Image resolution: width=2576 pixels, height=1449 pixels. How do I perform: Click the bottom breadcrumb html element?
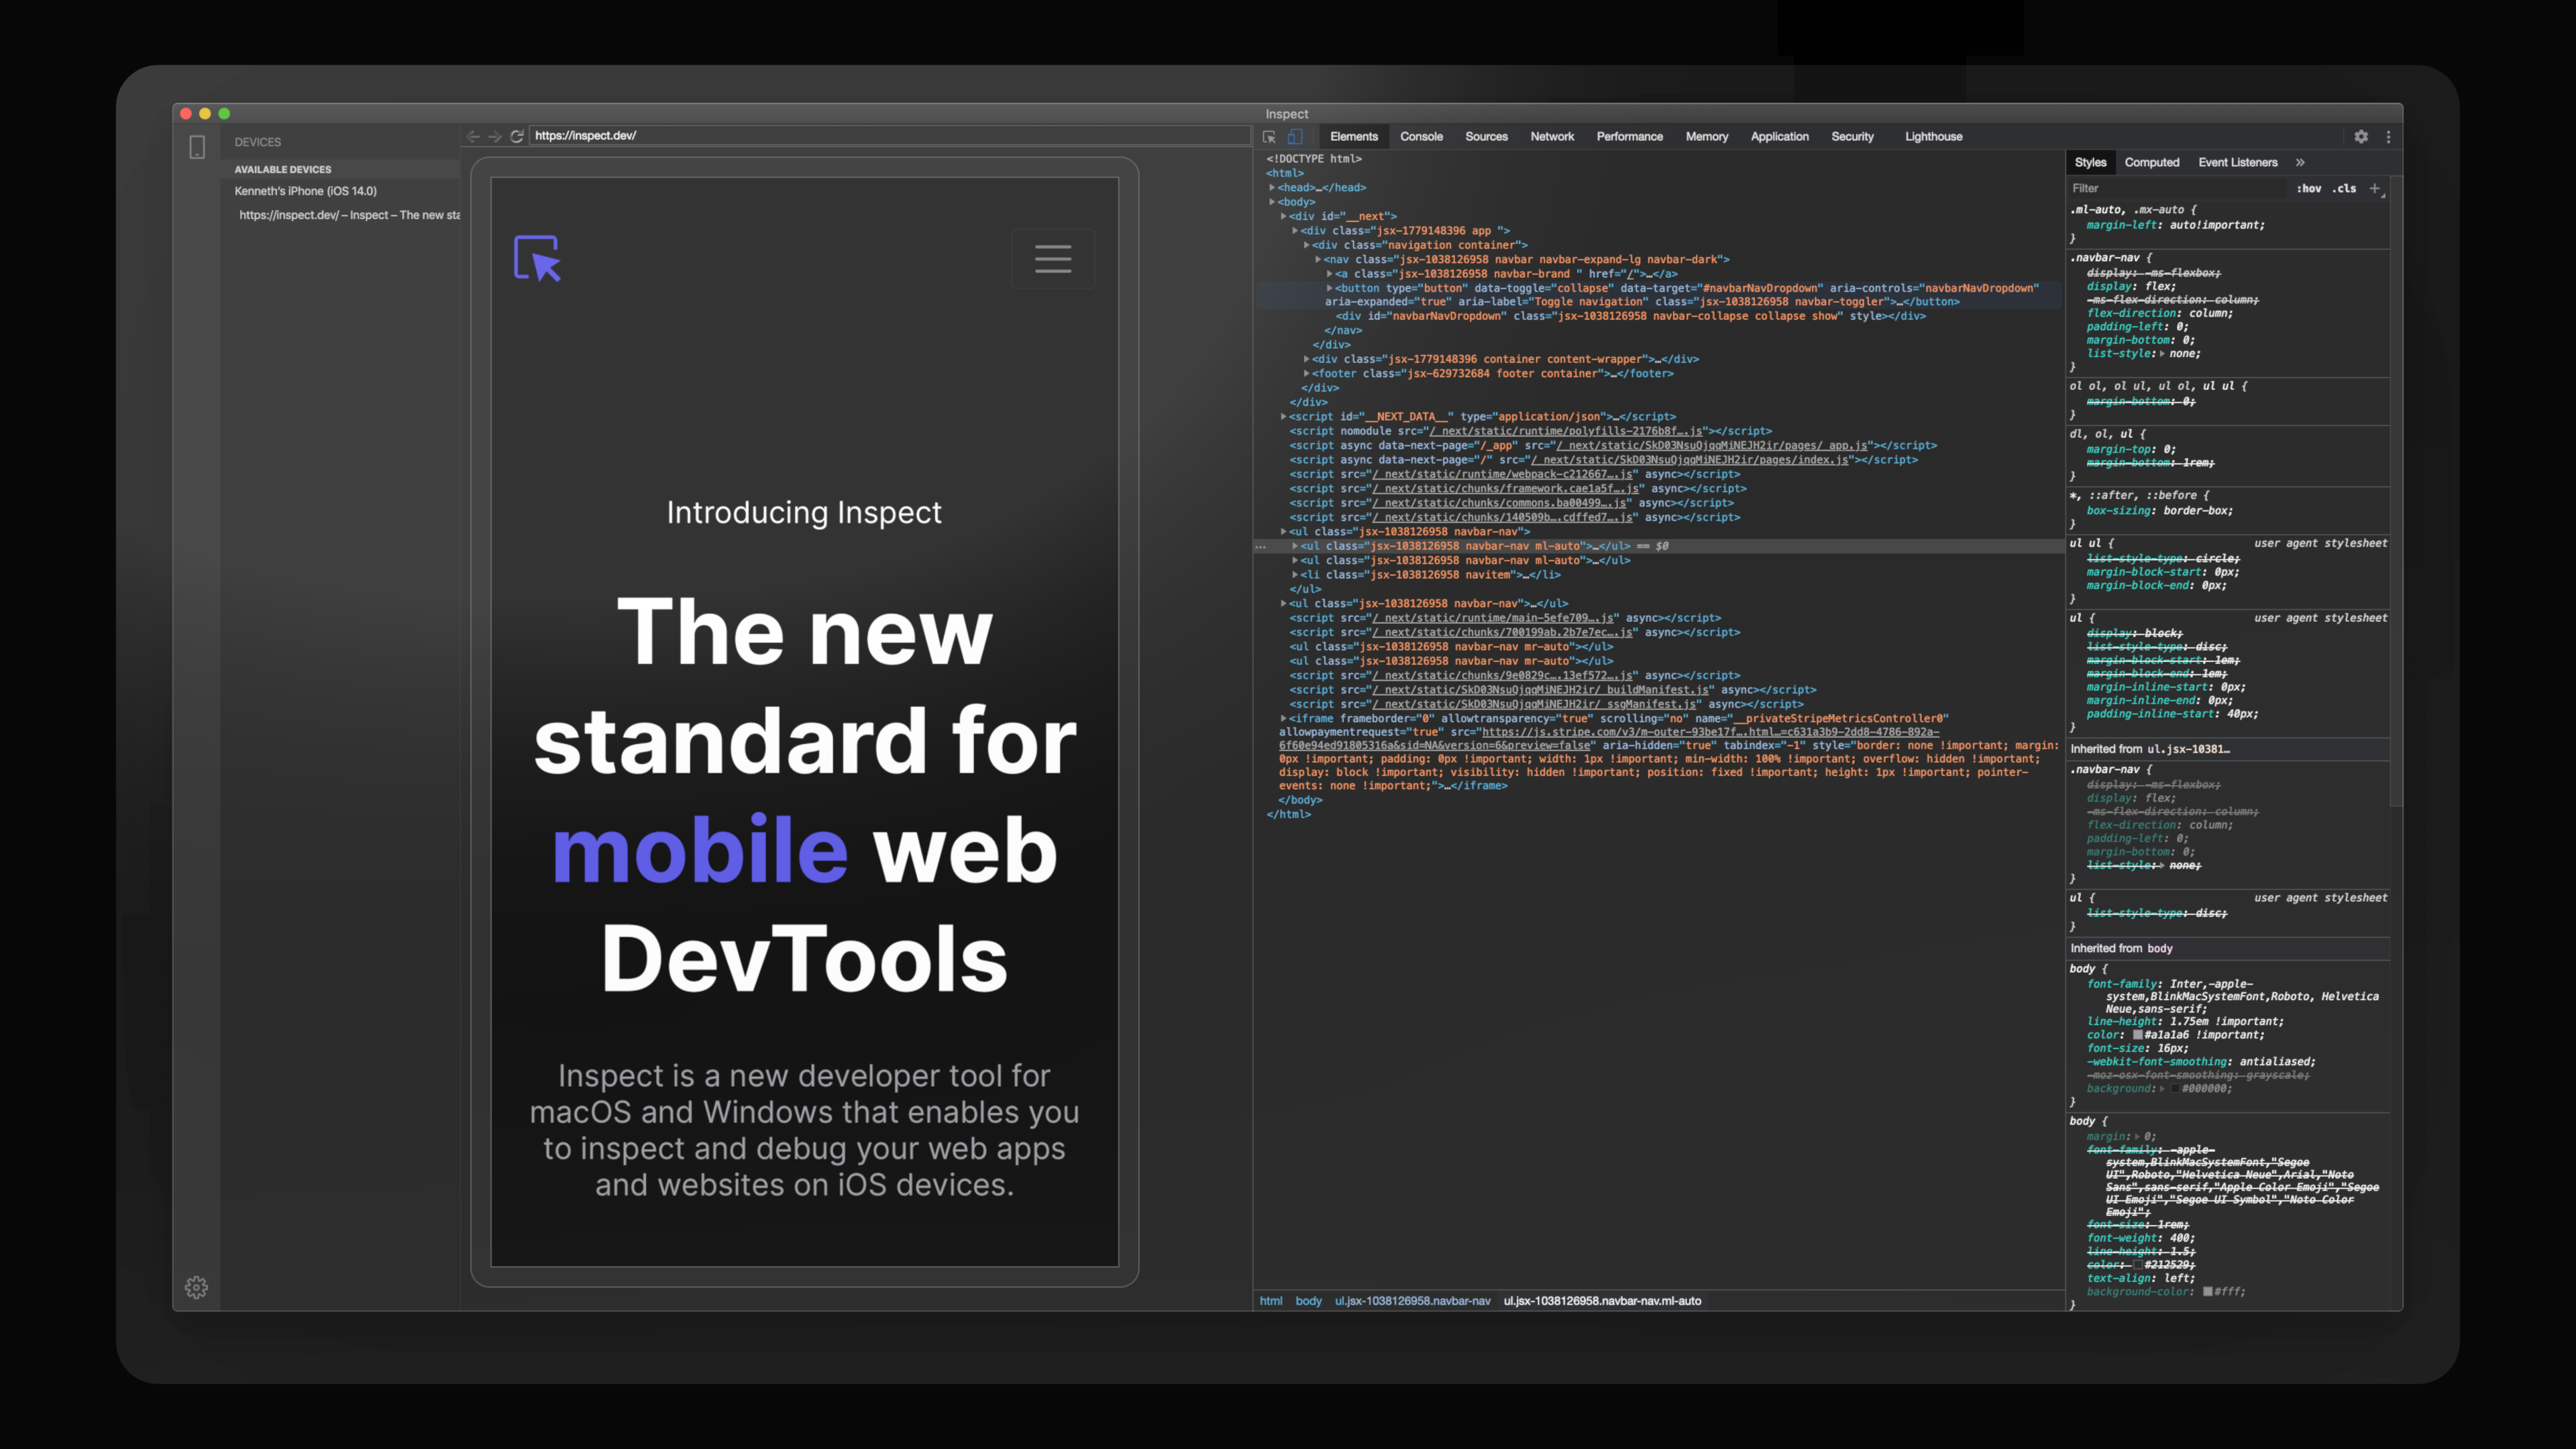(1271, 1300)
